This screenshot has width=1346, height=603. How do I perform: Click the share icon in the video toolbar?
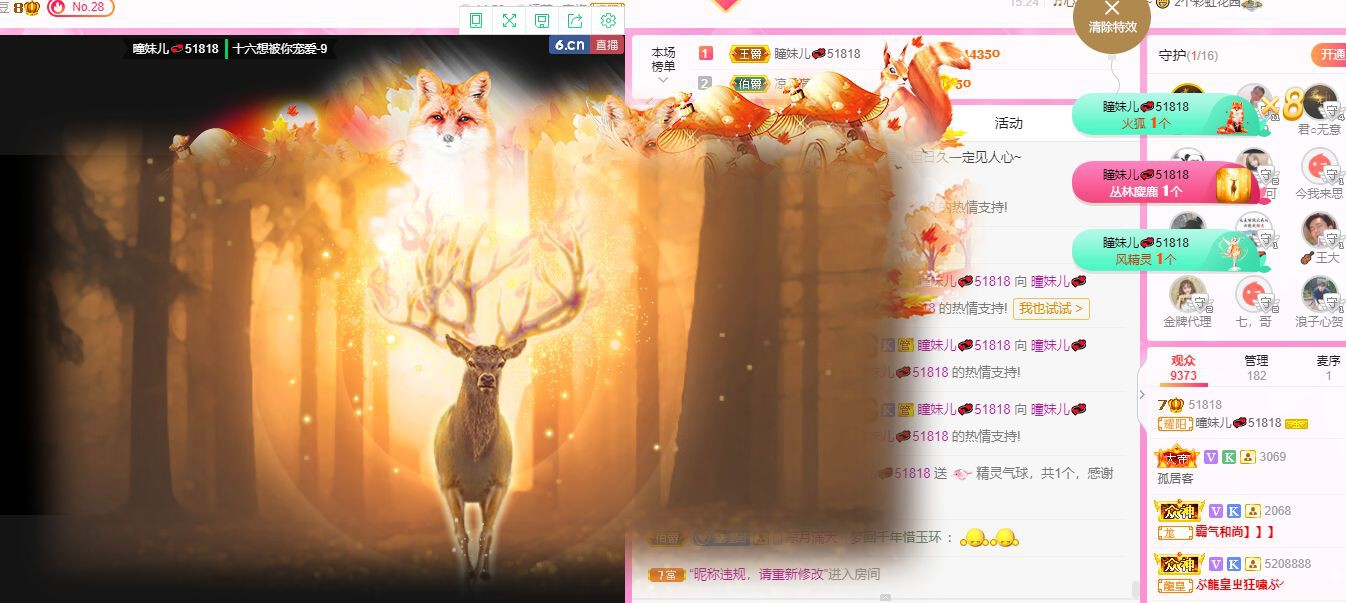coord(575,20)
